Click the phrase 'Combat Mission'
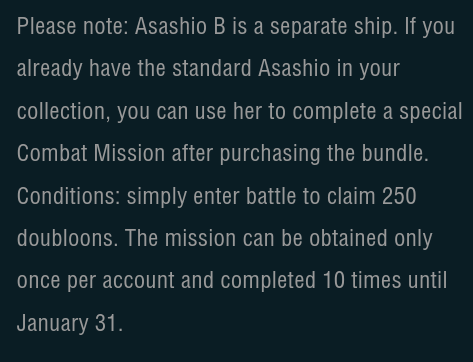The height and width of the screenshot is (362, 473). [x=91, y=153]
